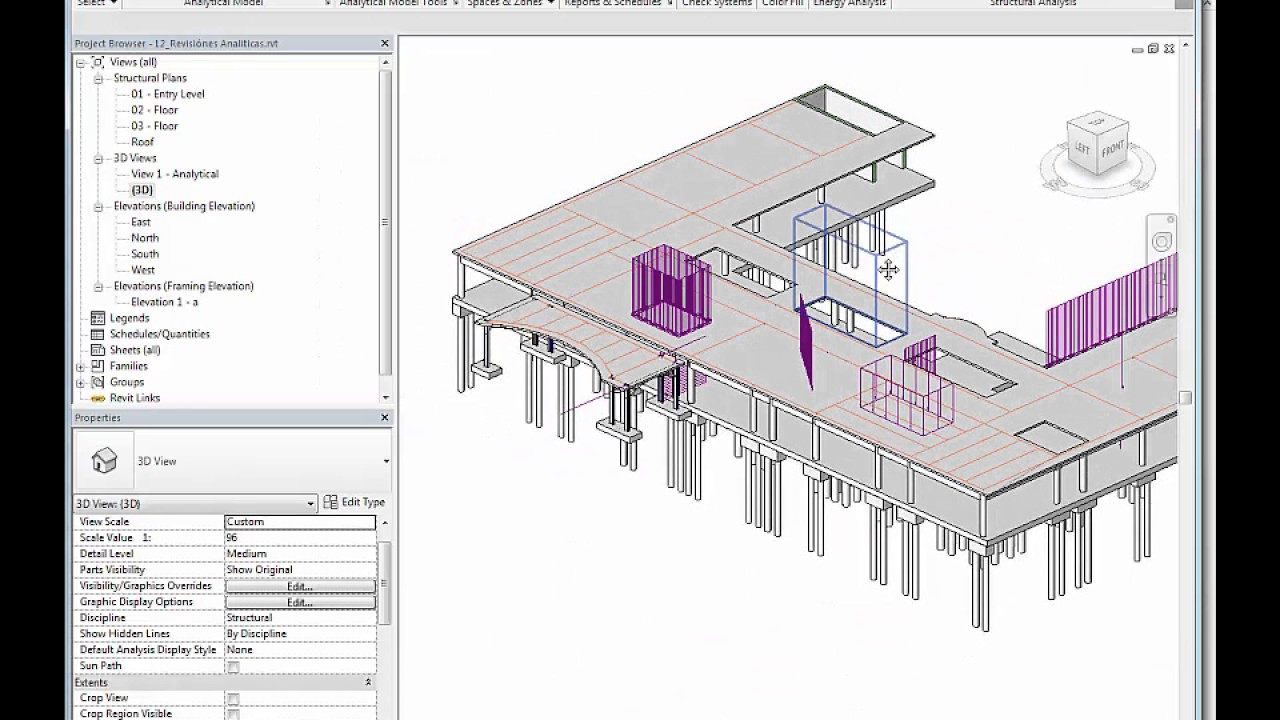Click the Check Systems panel title
The width and height of the screenshot is (1280, 720).
click(716, 3)
